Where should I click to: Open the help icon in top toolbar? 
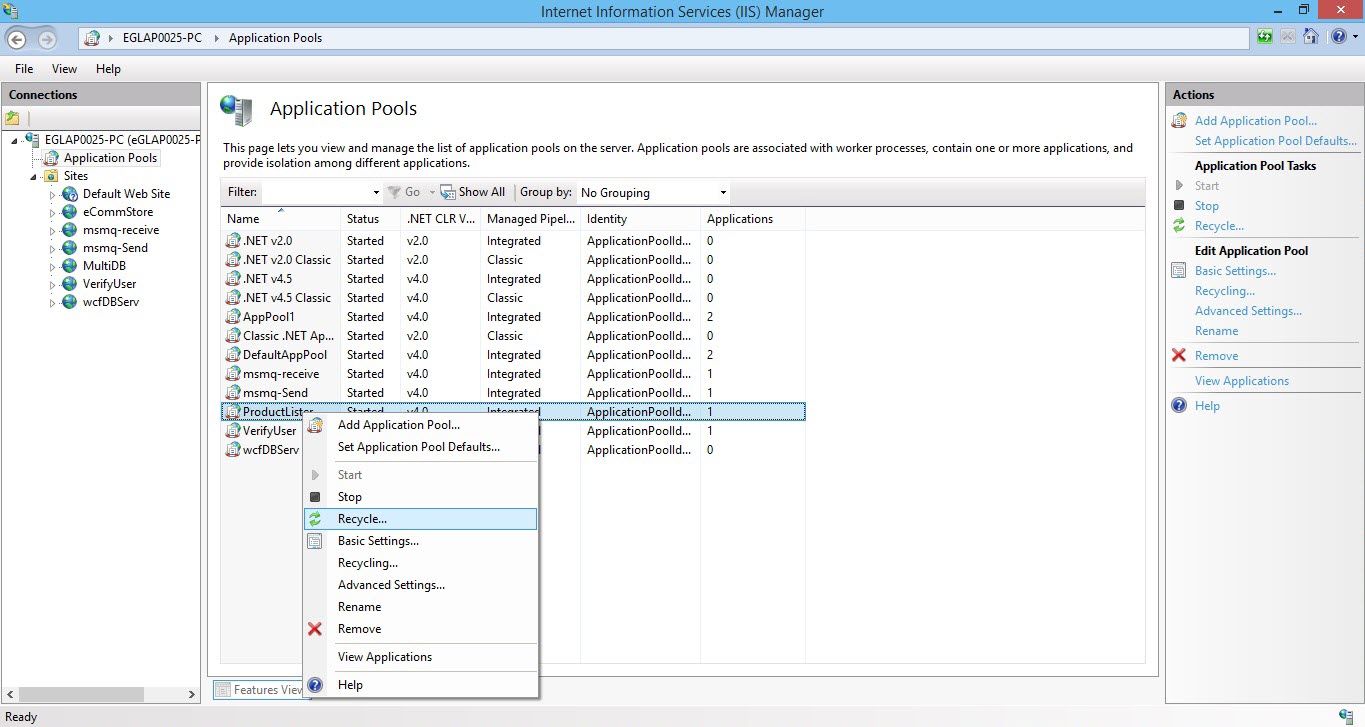[x=1339, y=37]
